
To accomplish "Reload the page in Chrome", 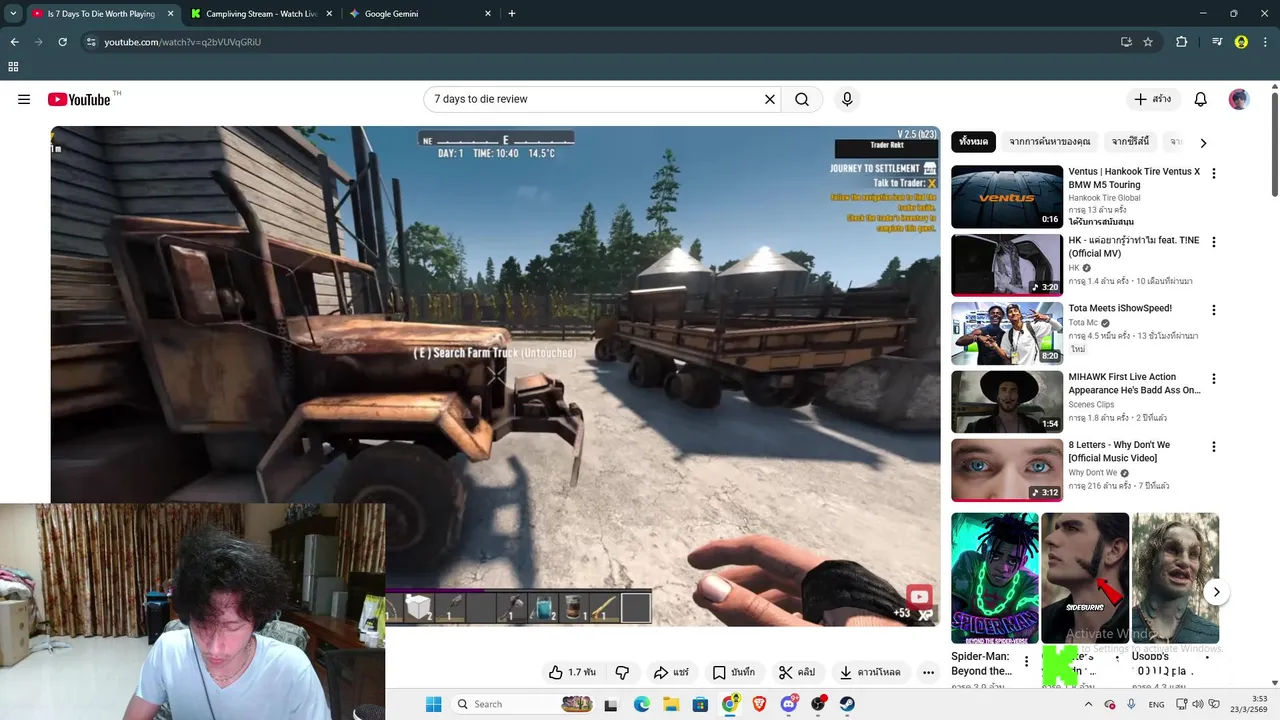I will point(62,42).
